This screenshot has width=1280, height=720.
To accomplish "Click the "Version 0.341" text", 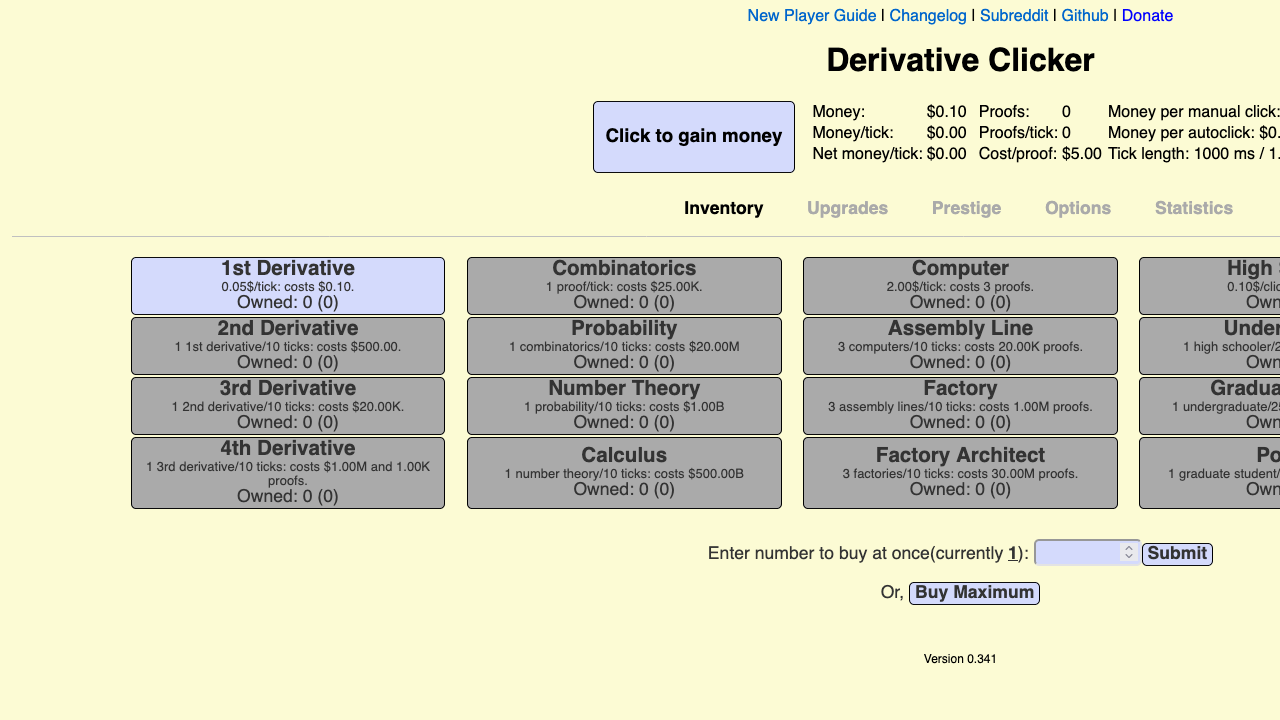I will pyautogui.click(x=960, y=659).
